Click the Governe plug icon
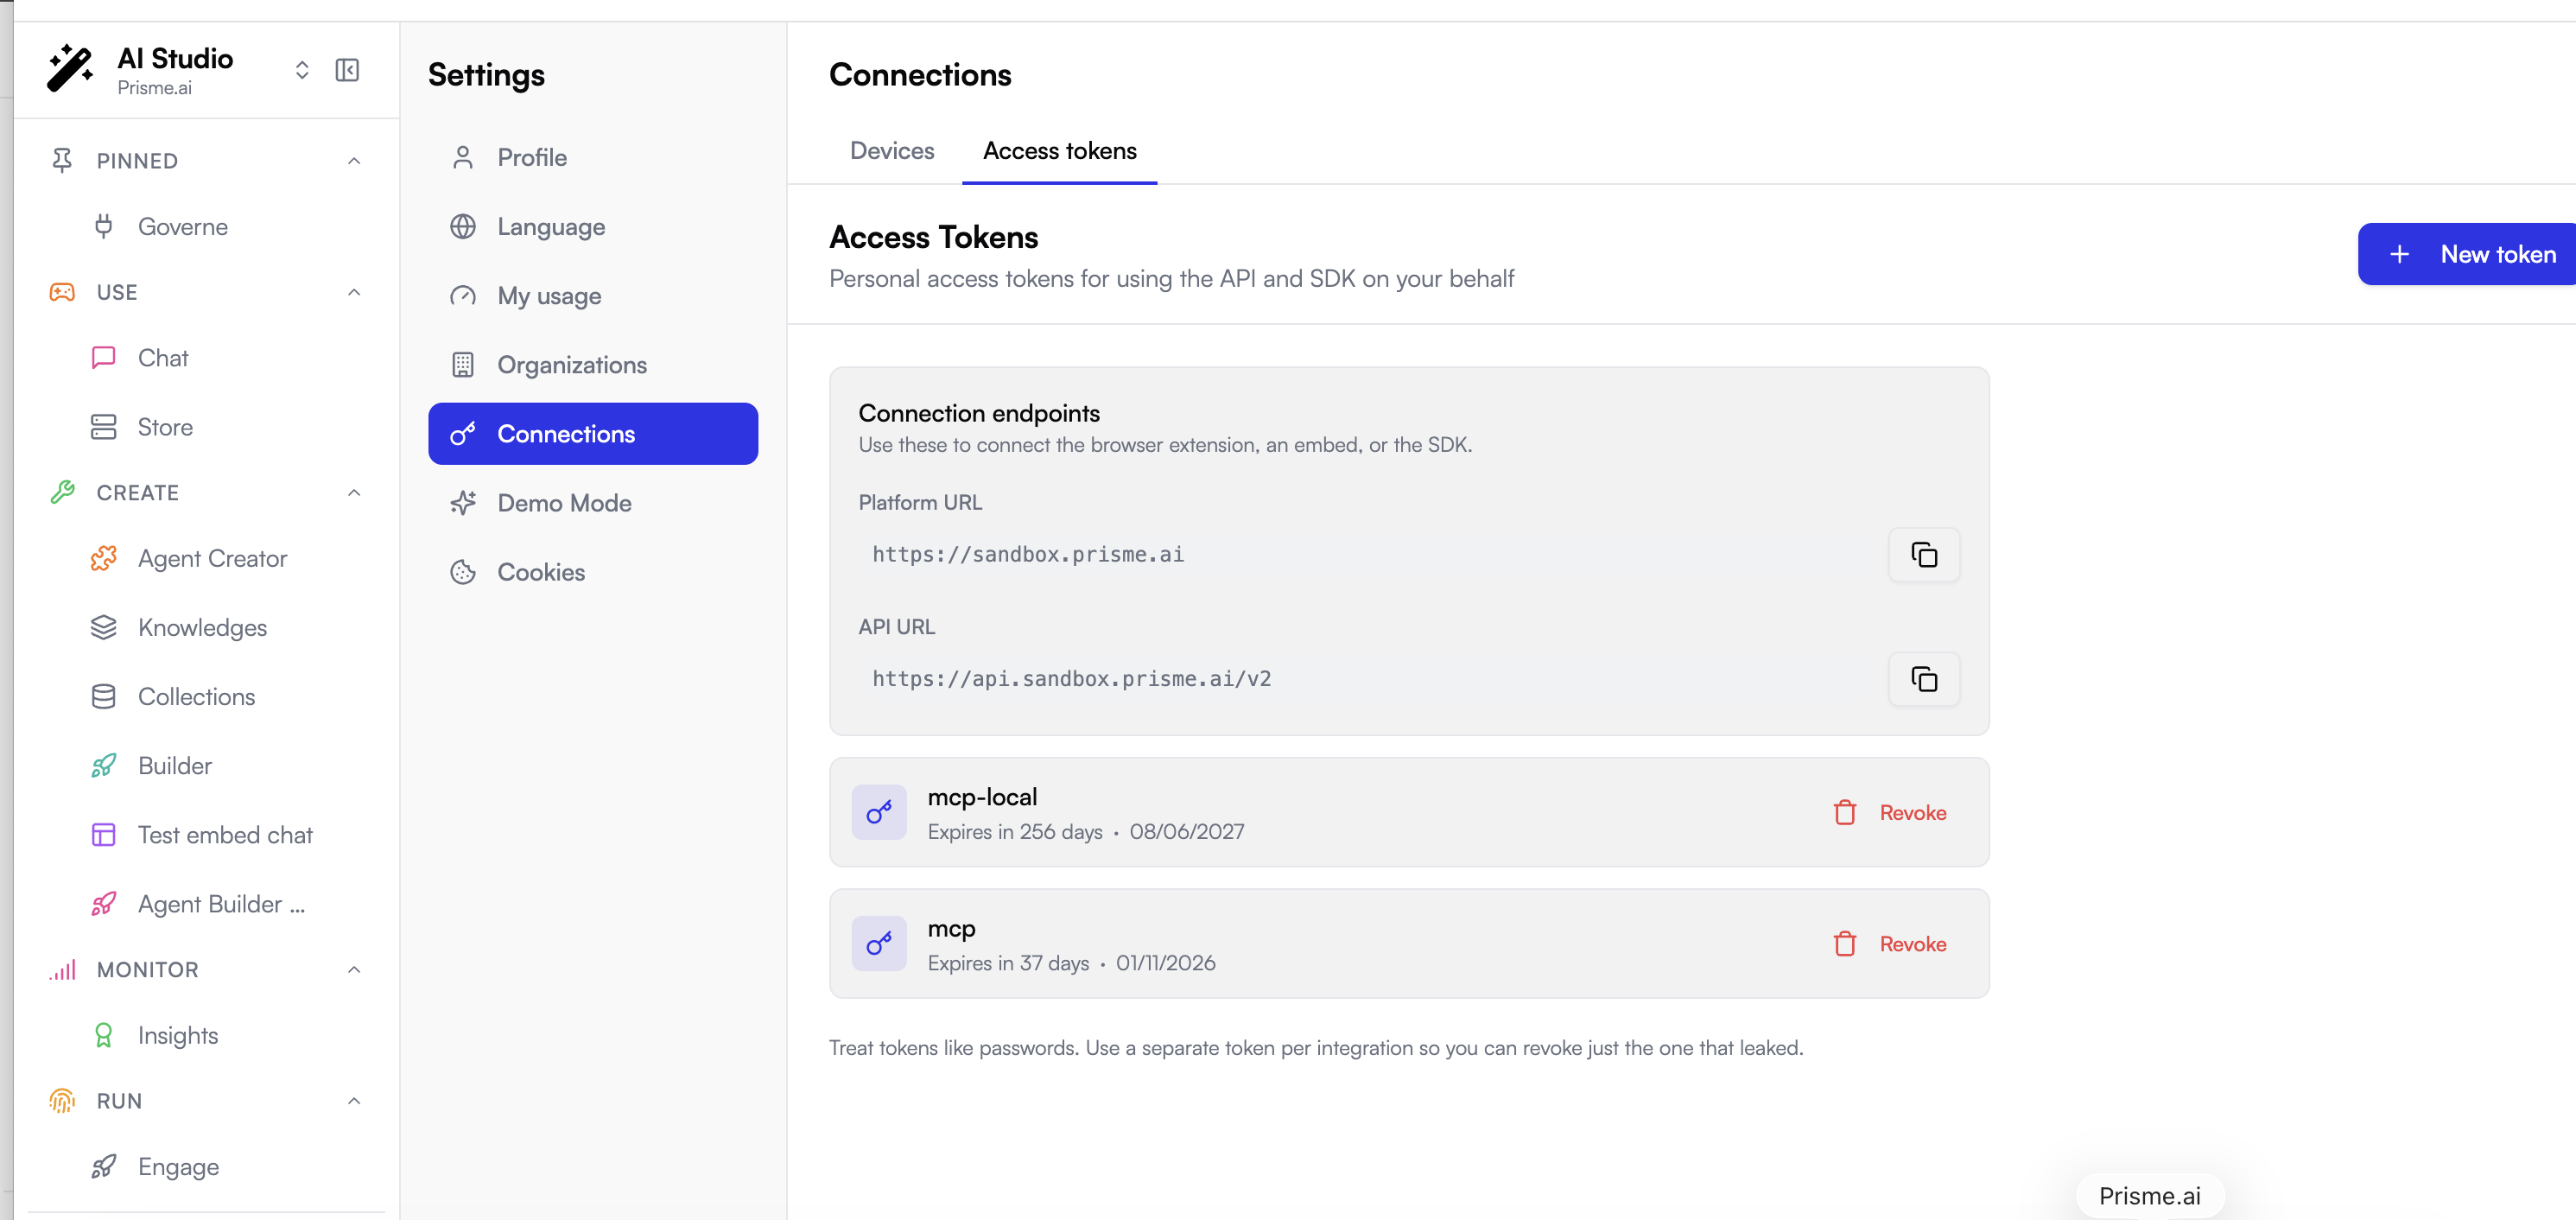This screenshot has height=1220, width=2576. [x=104, y=227]
